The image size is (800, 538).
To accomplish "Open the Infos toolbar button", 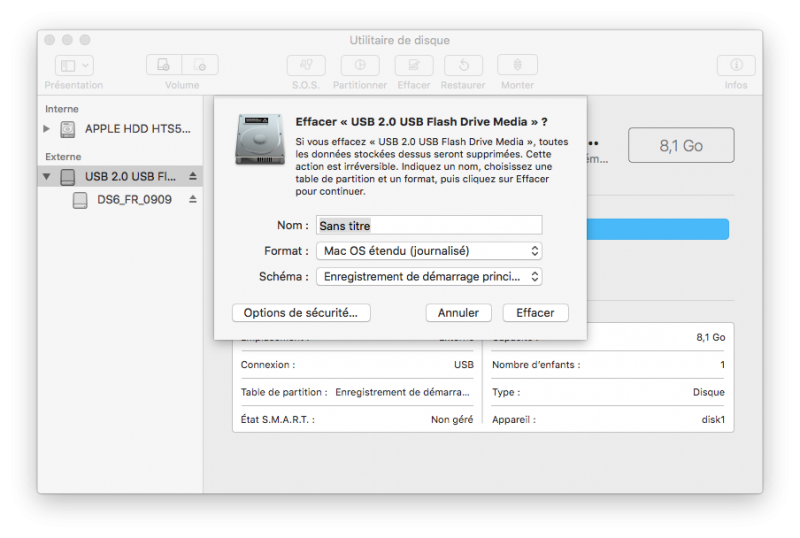I will (736, 65).
